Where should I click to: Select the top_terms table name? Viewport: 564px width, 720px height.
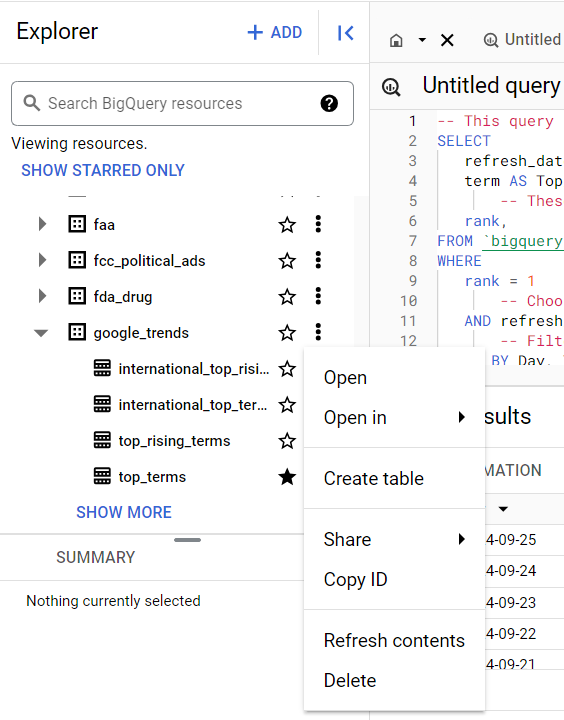pos(152,477)
